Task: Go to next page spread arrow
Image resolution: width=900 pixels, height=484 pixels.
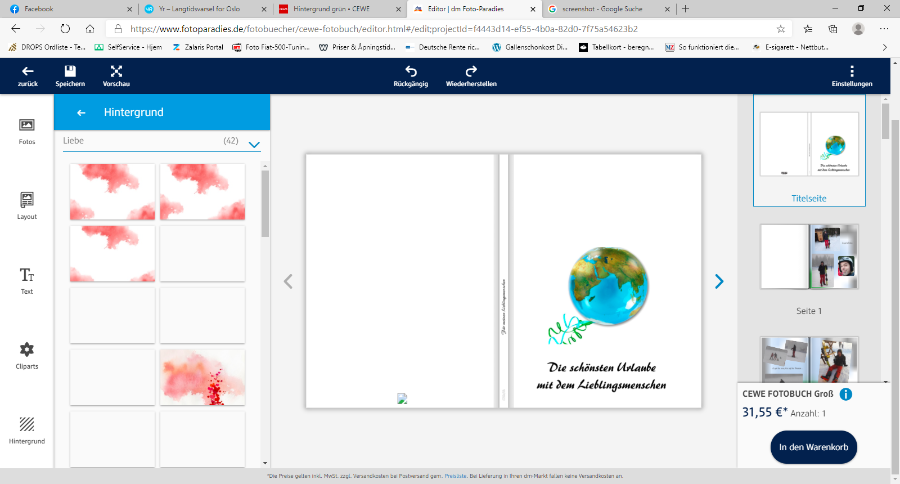Action: coord(719,281)
